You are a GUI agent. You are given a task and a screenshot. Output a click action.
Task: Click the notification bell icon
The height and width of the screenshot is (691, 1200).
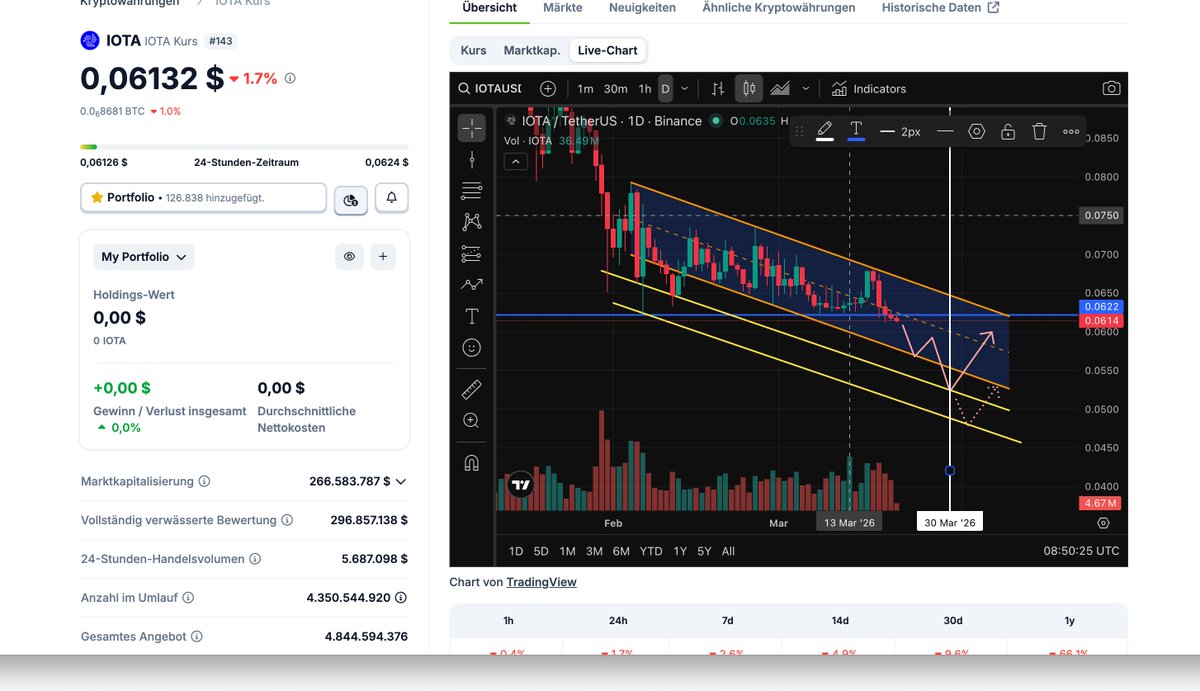coord(391,198)
